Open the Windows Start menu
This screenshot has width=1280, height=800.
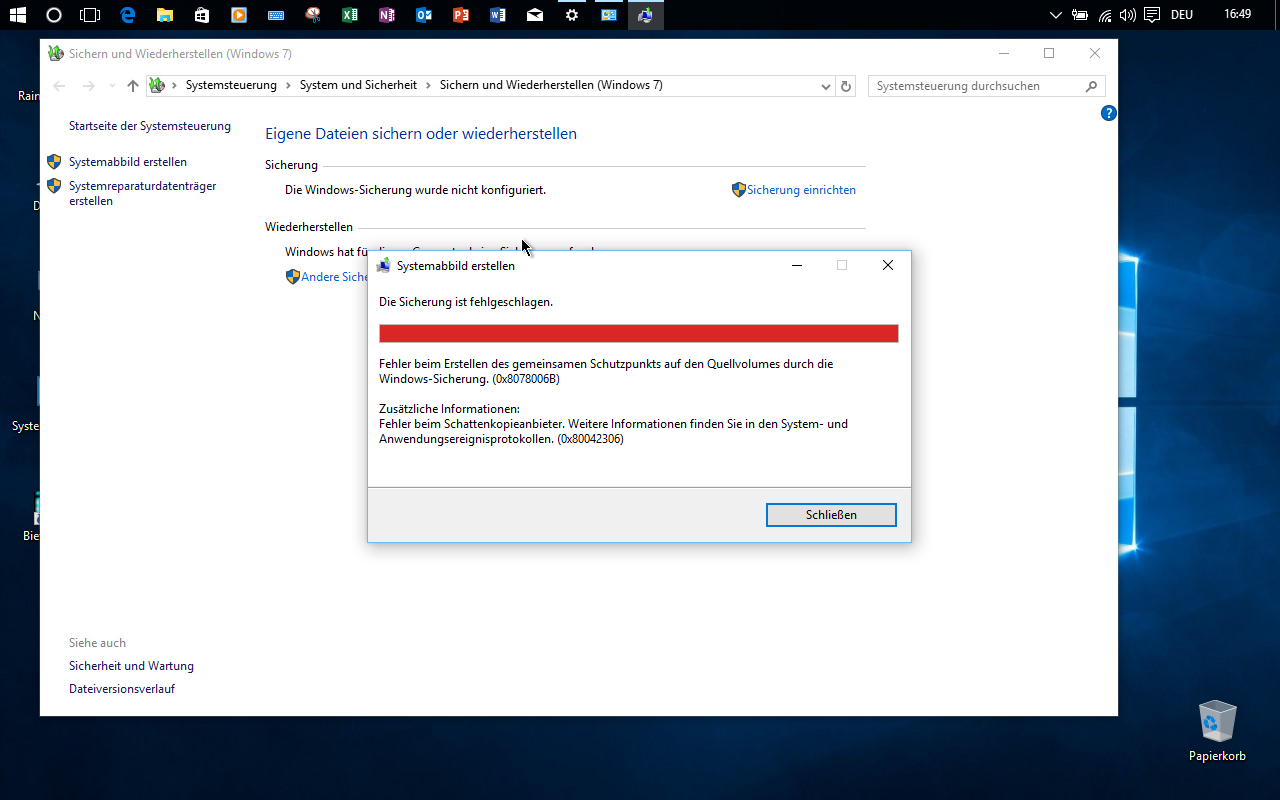tap(18, 15)
